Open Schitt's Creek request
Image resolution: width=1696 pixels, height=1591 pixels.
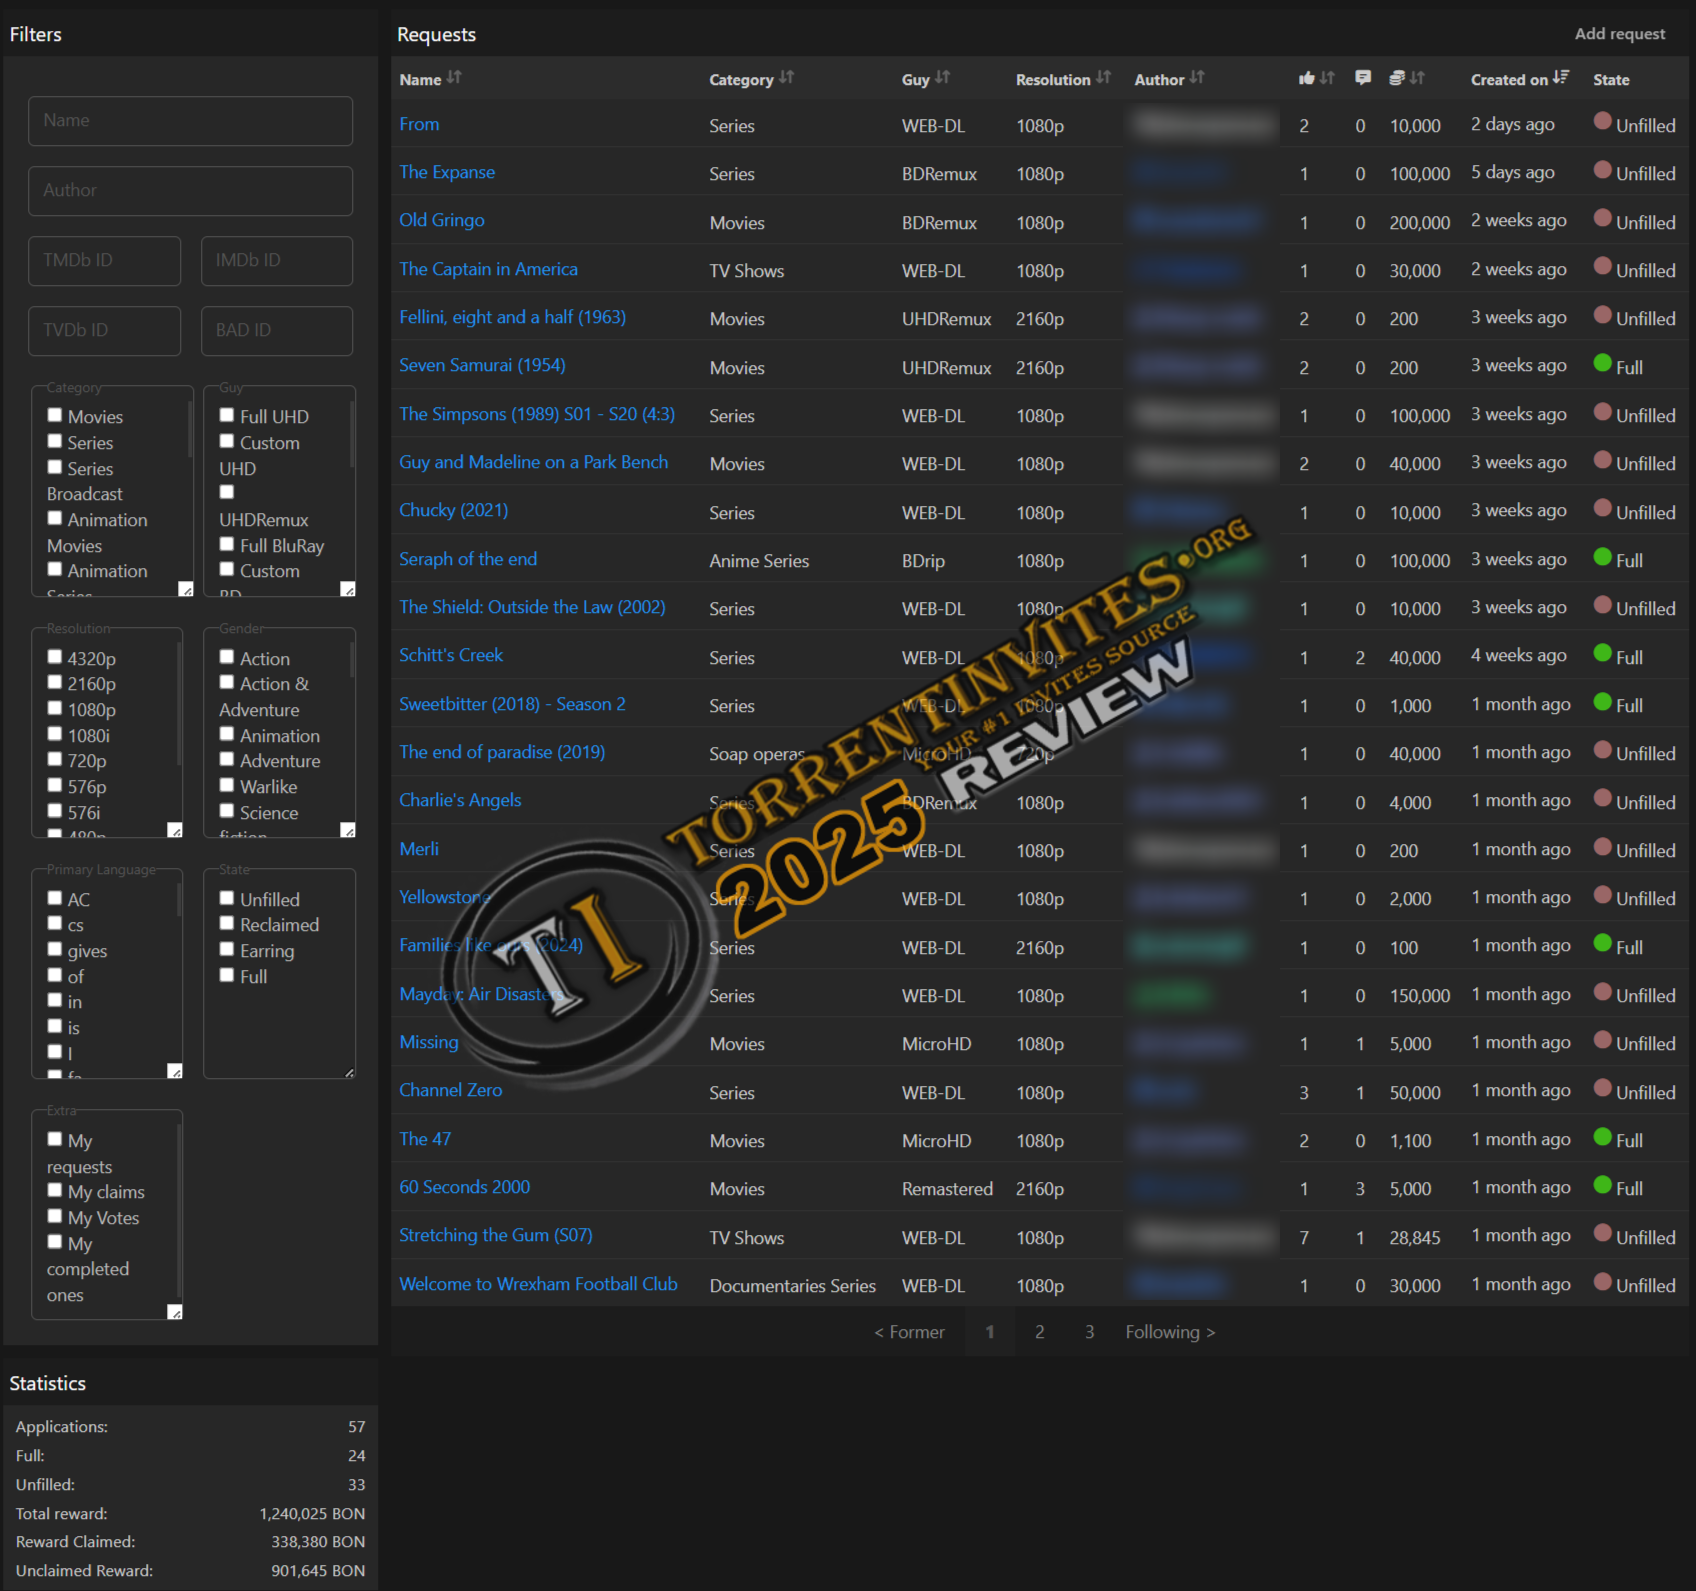(x=451, y=655)
